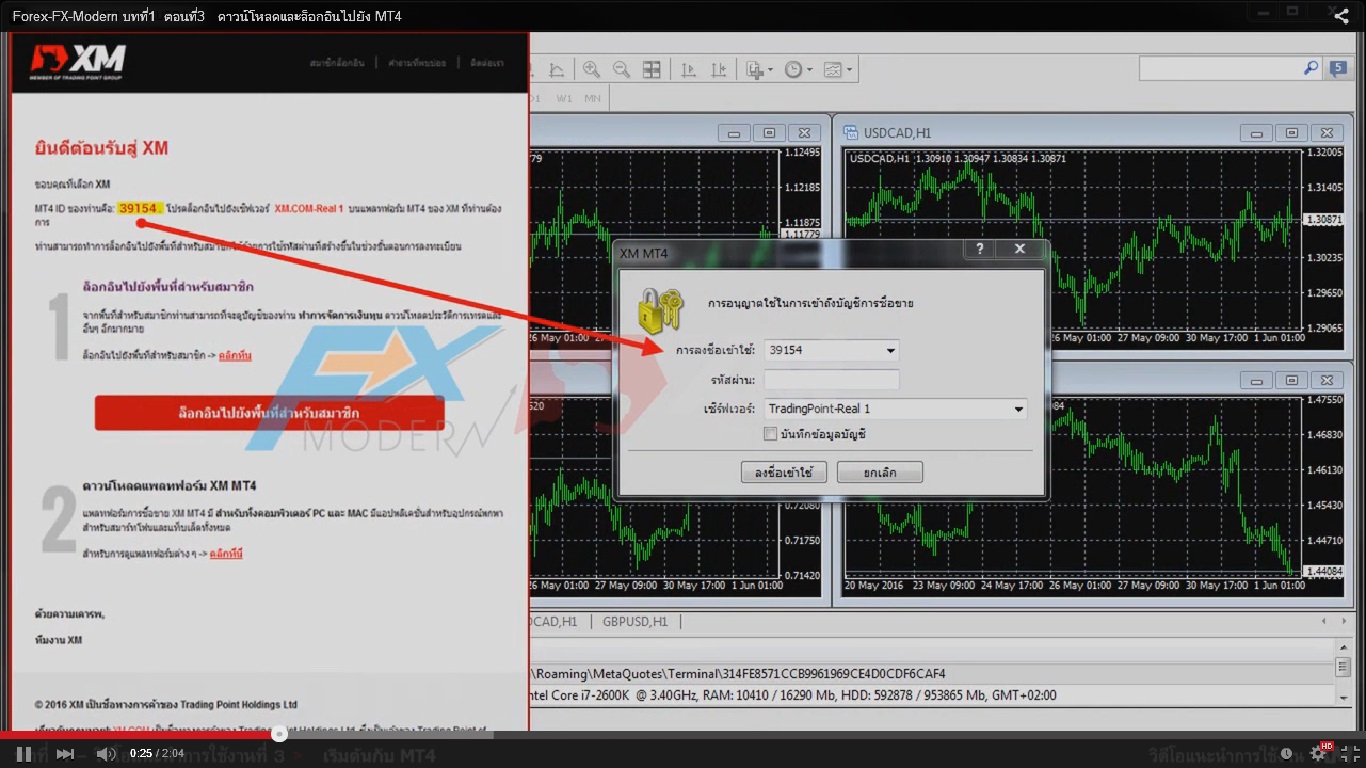Image resolution: width=1366 pixels, height=768 pixels.
Task: Open the periodicity clock icon
Action: tap(793, 70)
